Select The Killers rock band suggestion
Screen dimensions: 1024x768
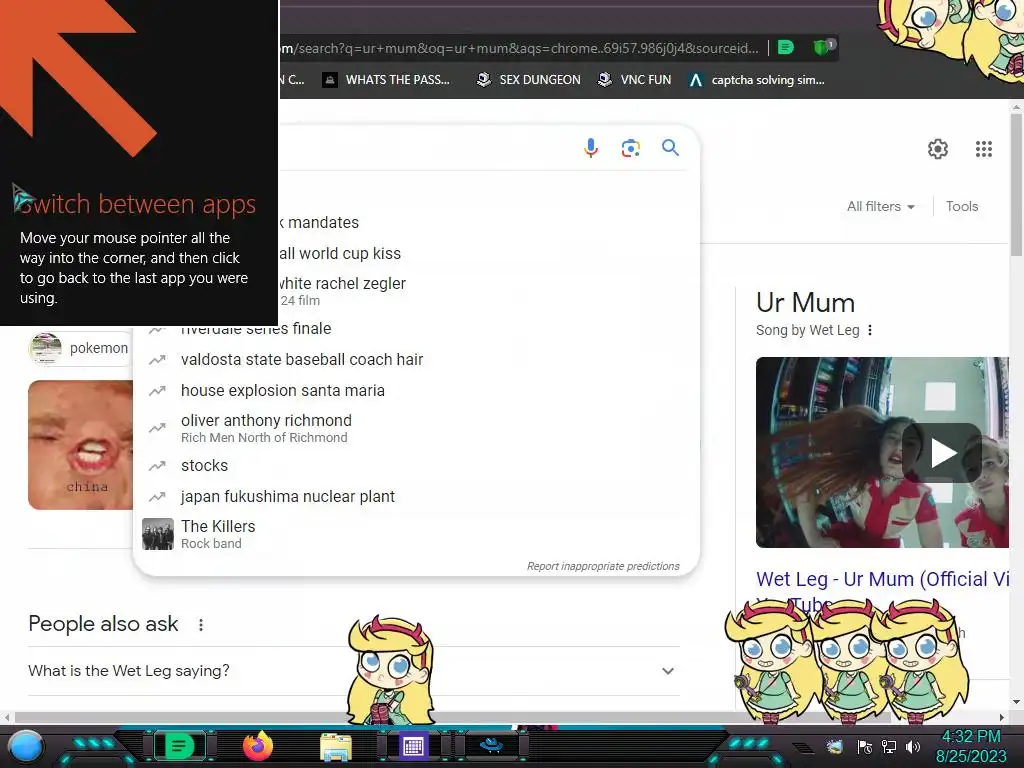pyautogui.click(x=416, y=534)
